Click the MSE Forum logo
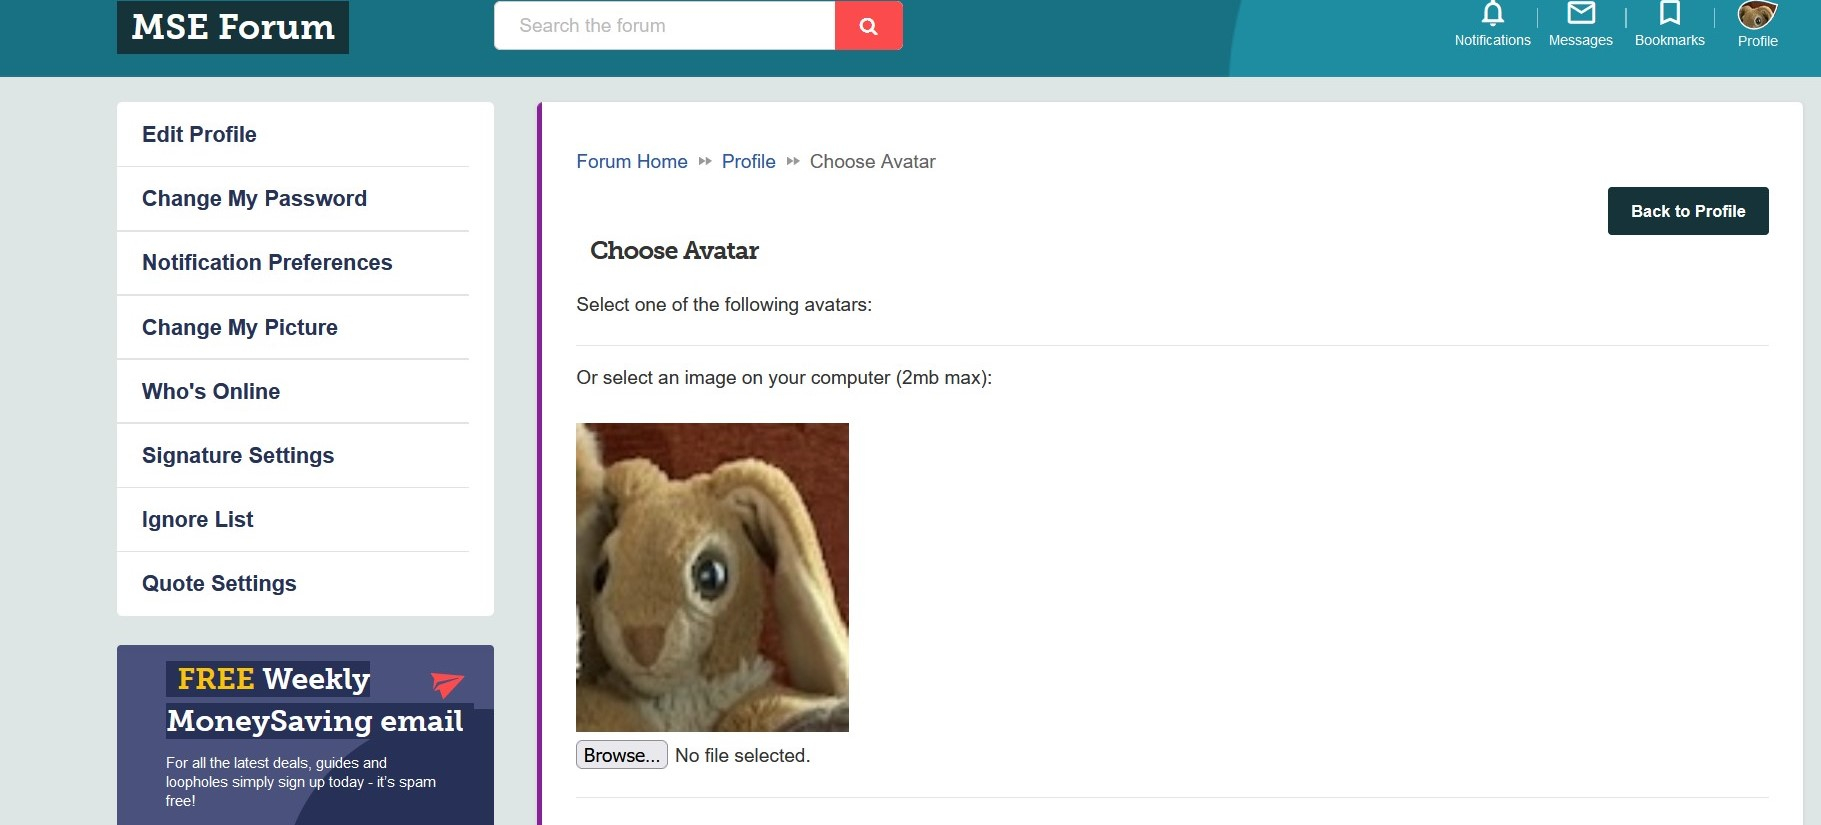The height and width of the screenshot is (825, 1821). [233, 27]
